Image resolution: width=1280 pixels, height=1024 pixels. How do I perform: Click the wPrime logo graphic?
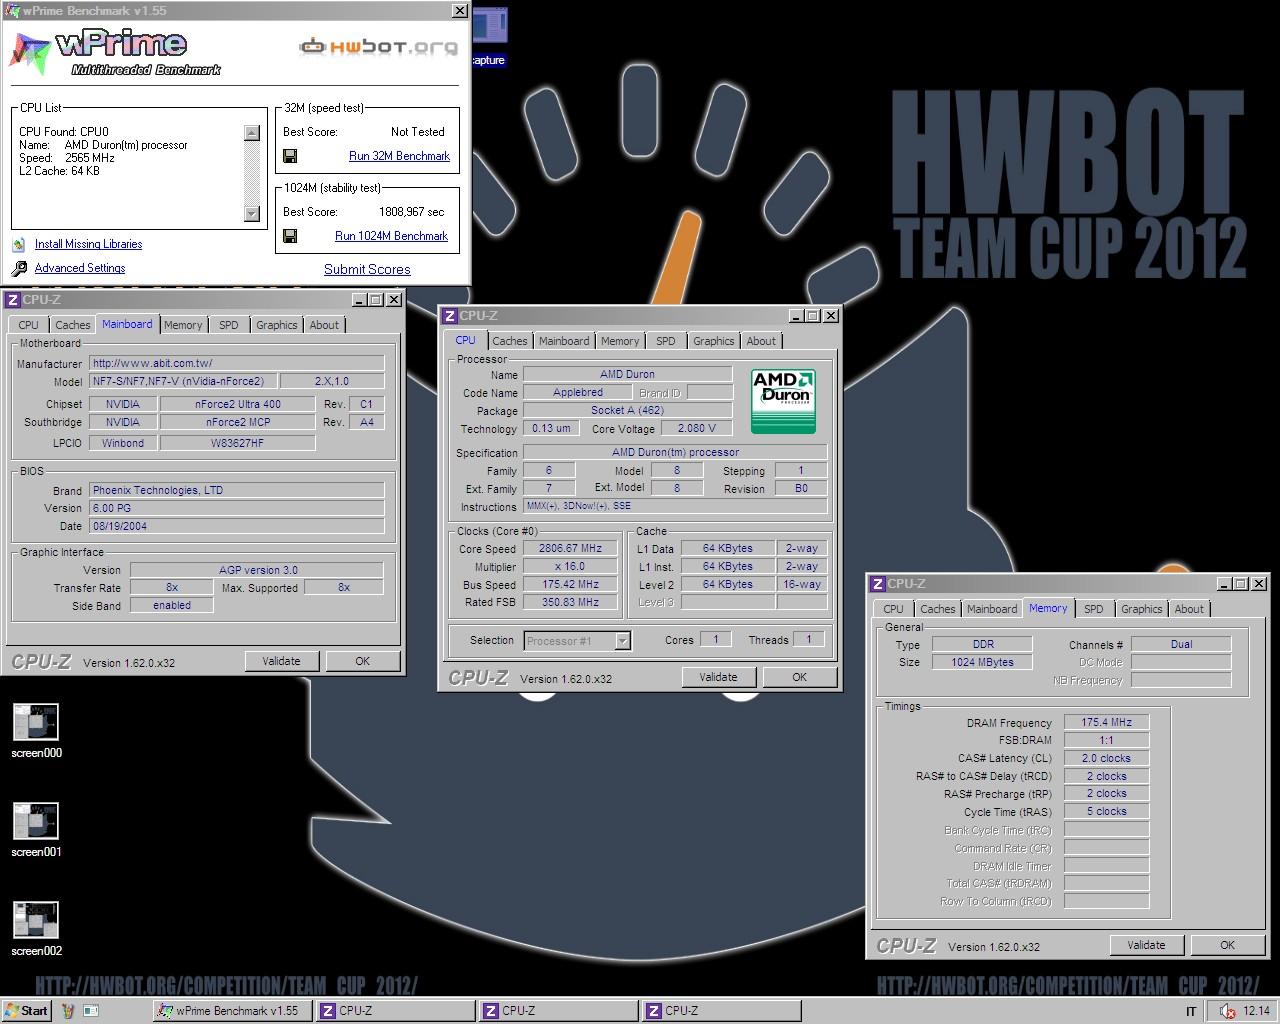pyautogui.click(x=114, y=52)
